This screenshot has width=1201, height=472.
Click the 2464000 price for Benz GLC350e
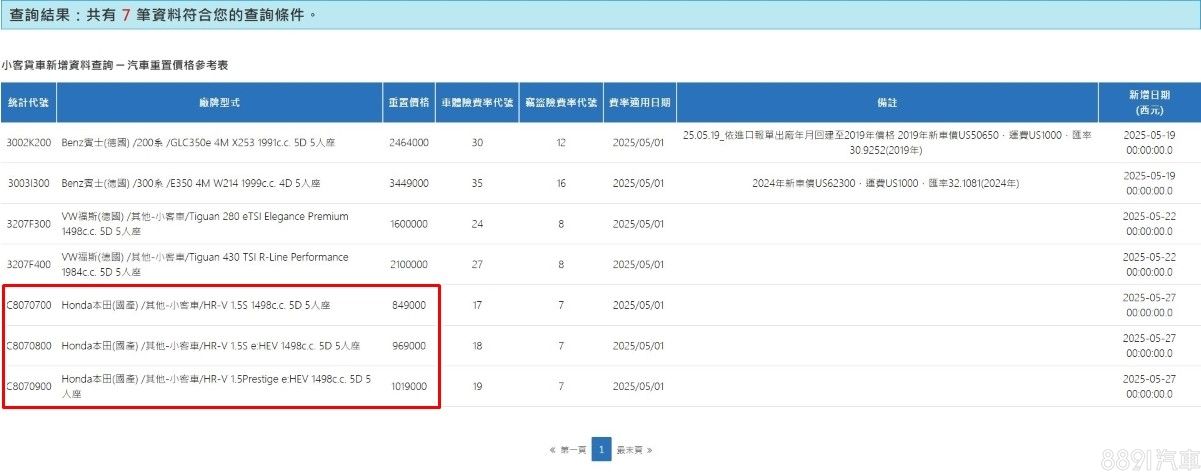408,143
